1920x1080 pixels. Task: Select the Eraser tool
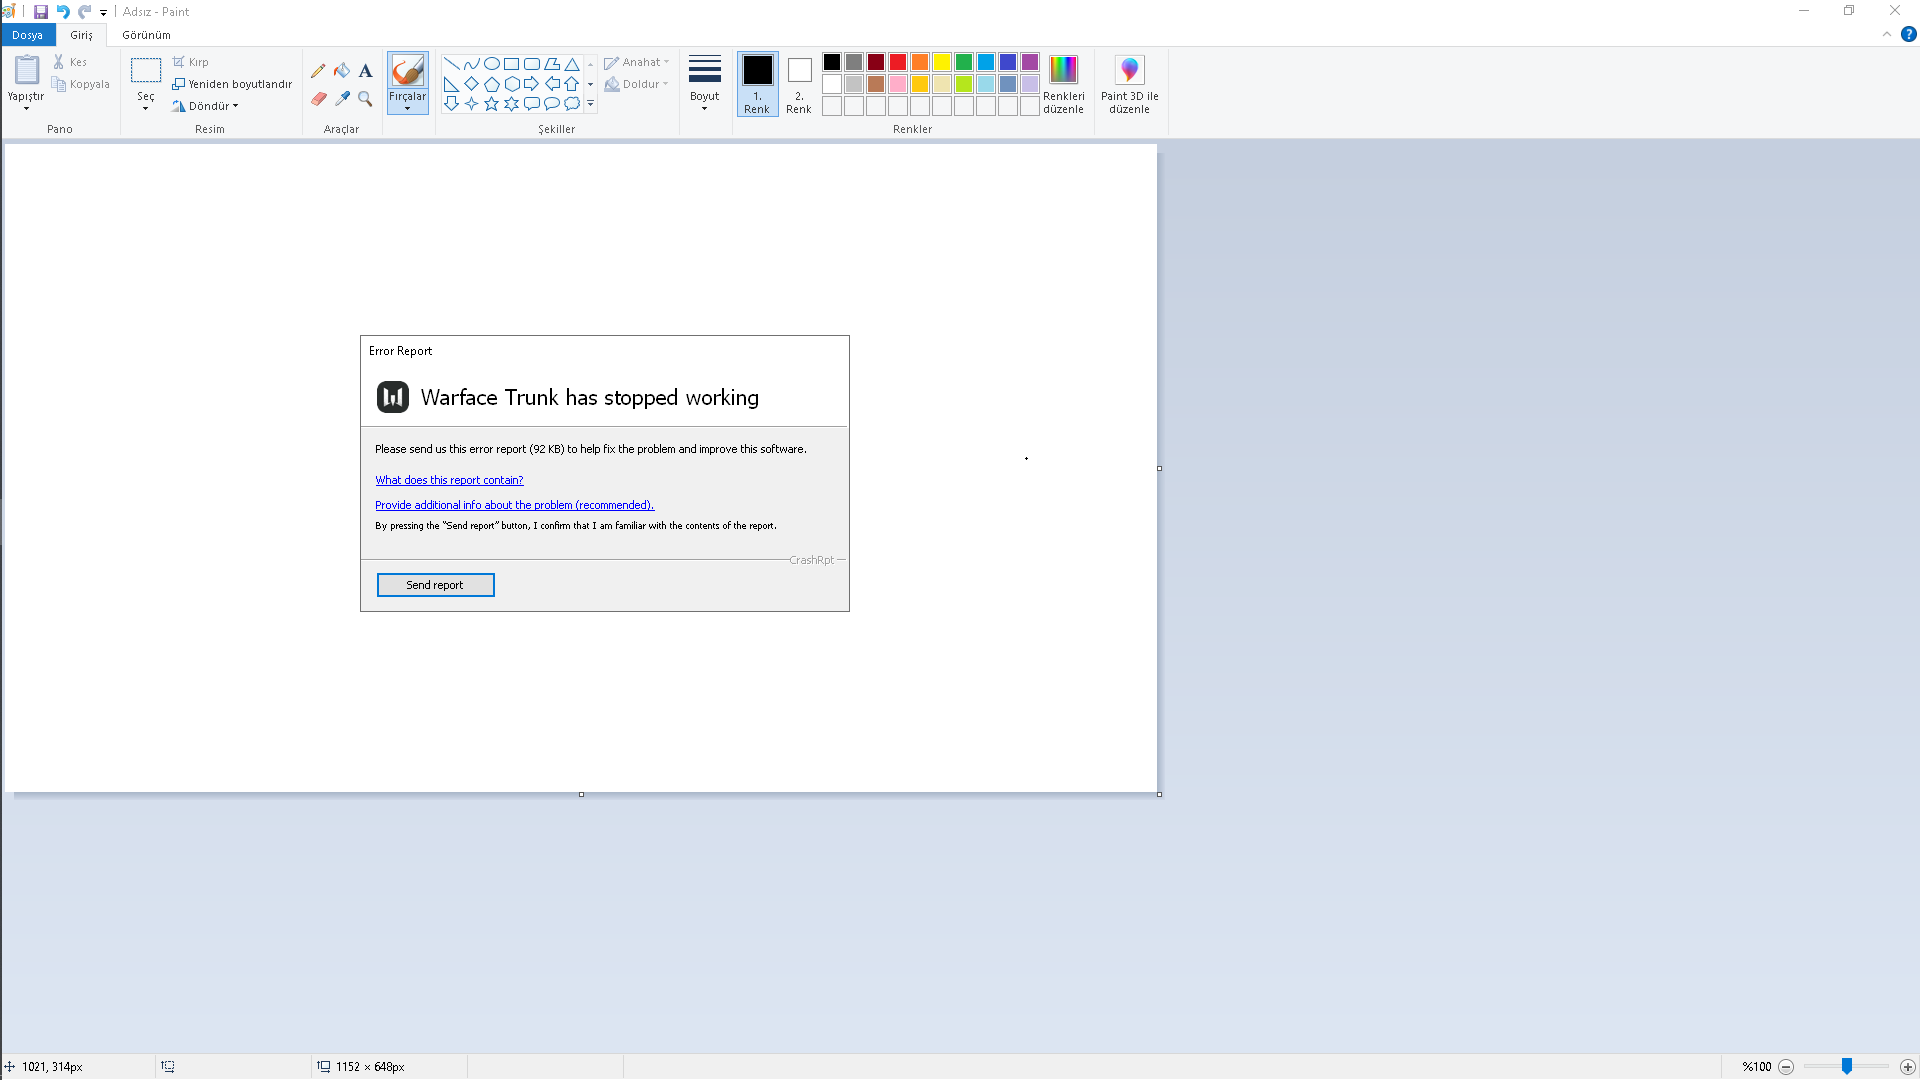318,99
